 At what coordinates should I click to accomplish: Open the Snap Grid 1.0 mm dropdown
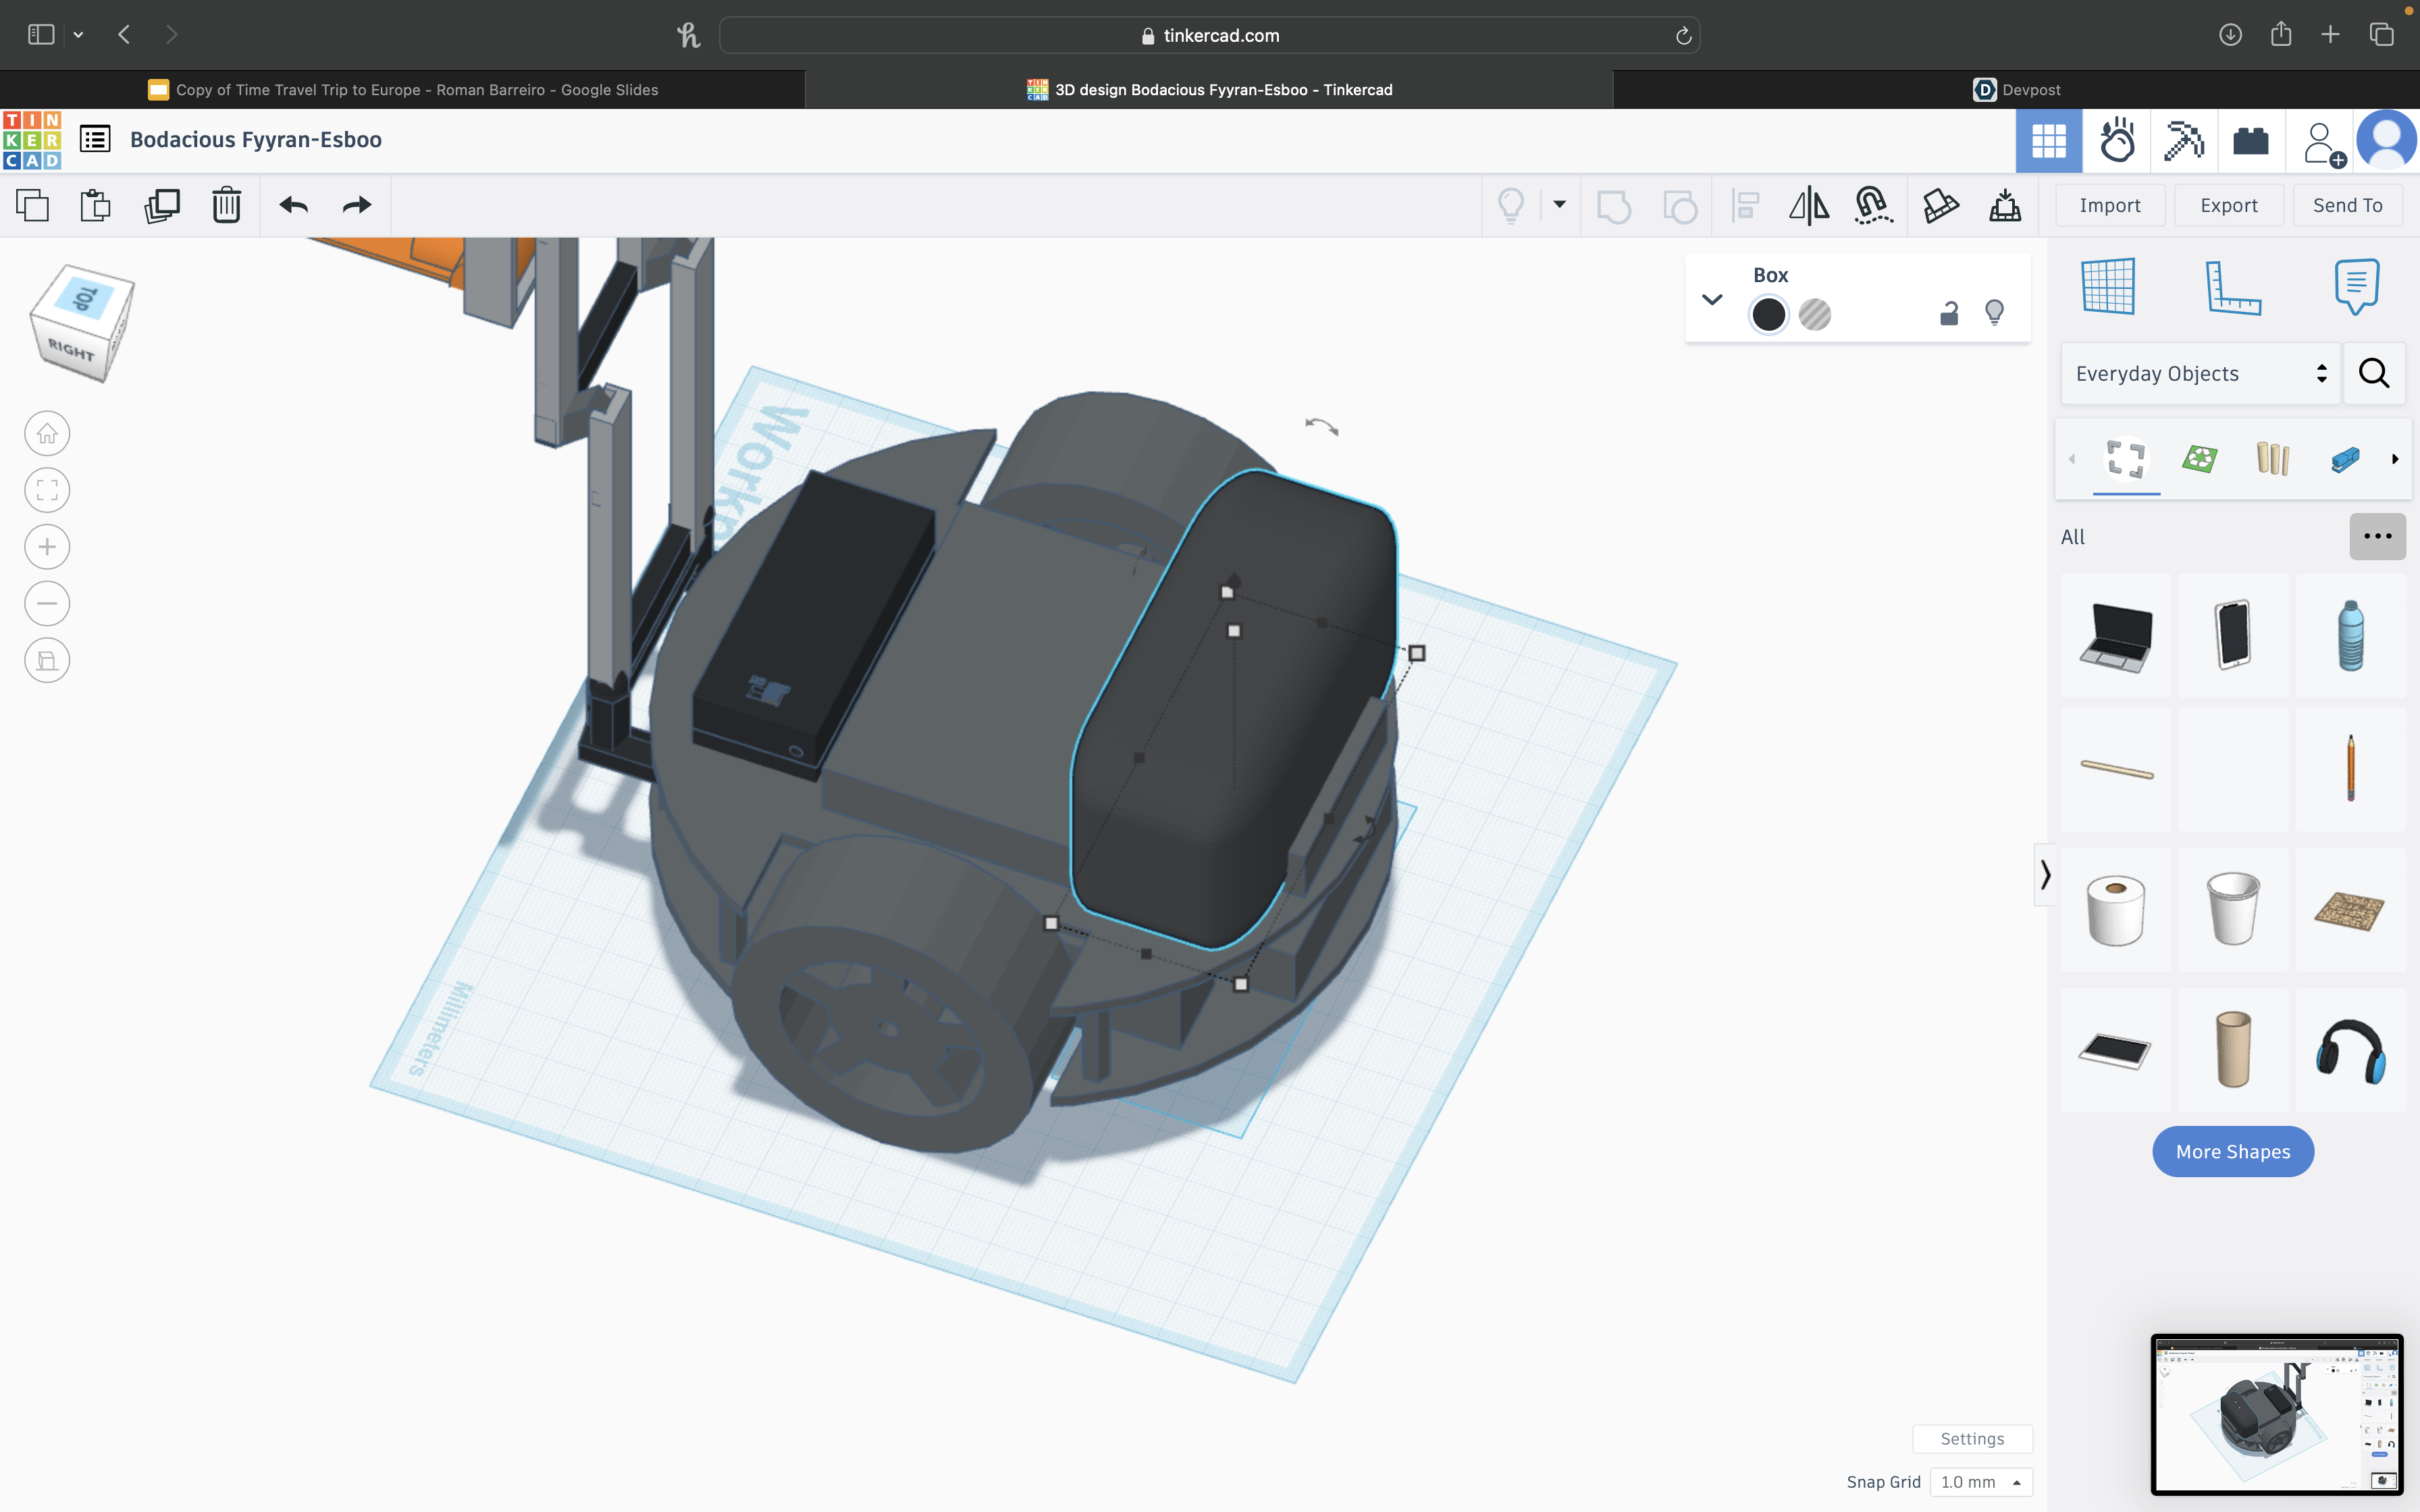[x=1981, y=1482]
